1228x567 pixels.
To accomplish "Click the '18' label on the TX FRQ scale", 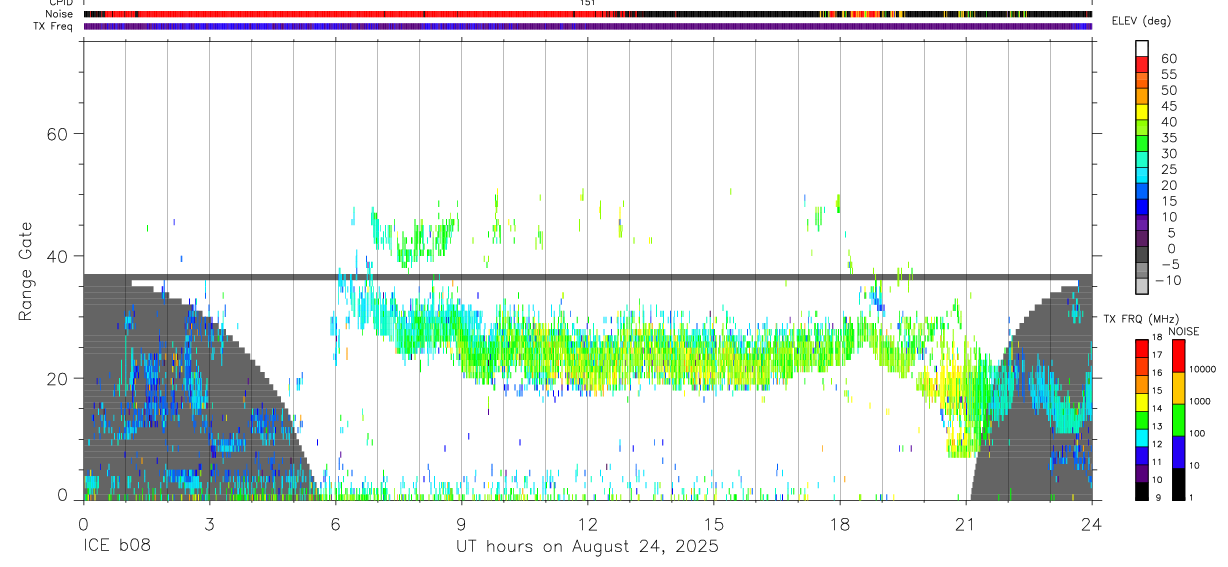I will pos(1155,337).
